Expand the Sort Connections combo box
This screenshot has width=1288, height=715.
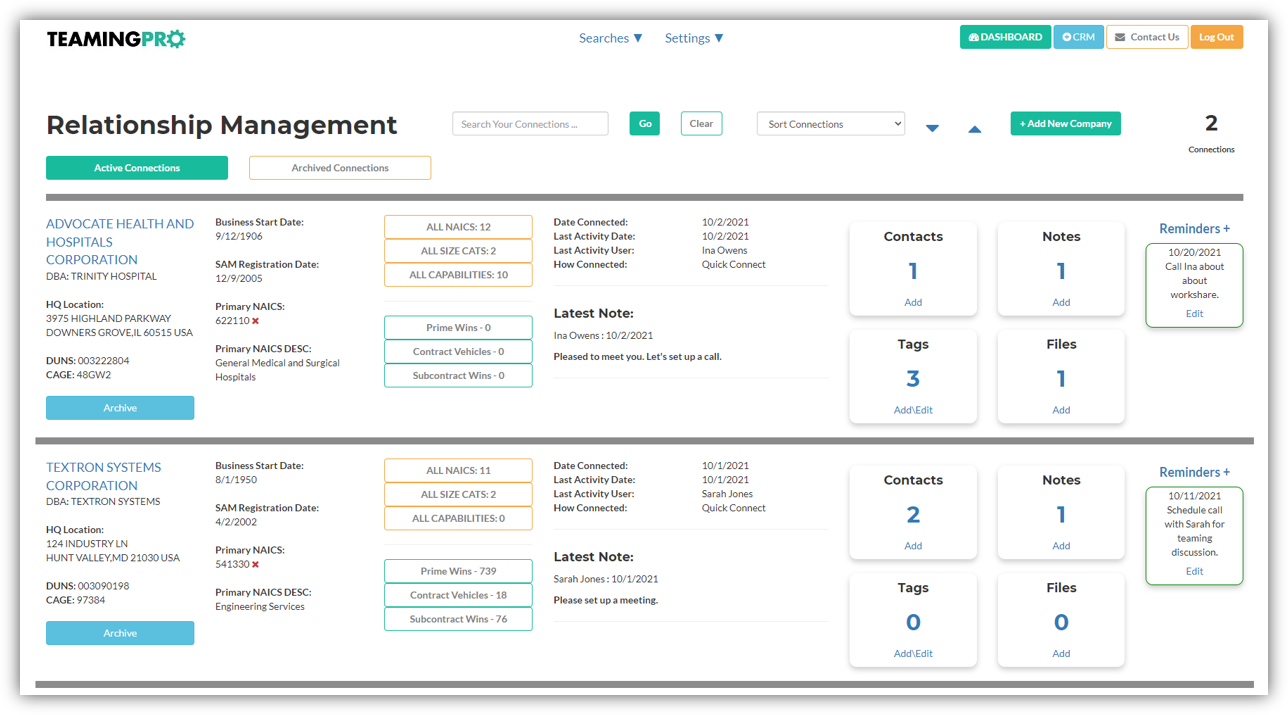pyautogui.click(x=831, y=124)
